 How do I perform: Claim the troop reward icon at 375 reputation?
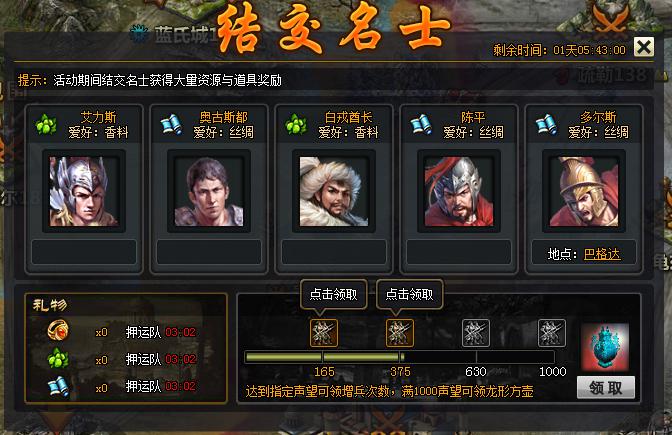pyautogui.click(x=400, y=333)
